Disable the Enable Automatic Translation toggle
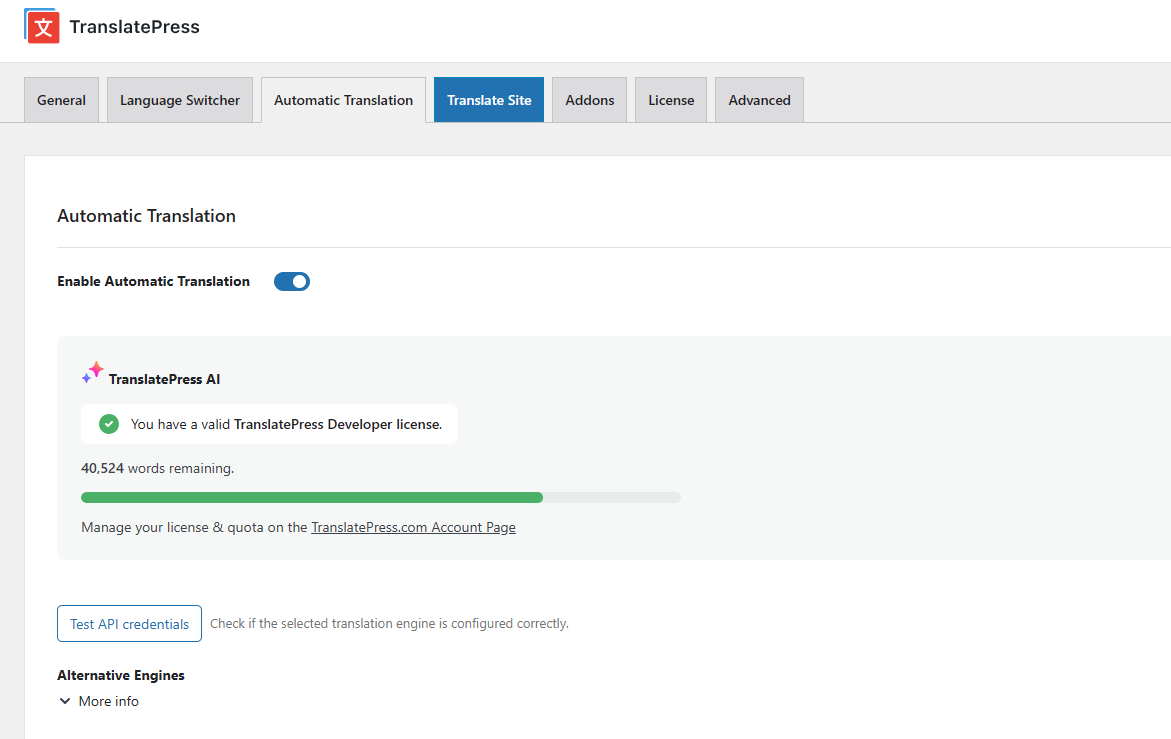Screen dimensions: 1171x739 point(291,281)
